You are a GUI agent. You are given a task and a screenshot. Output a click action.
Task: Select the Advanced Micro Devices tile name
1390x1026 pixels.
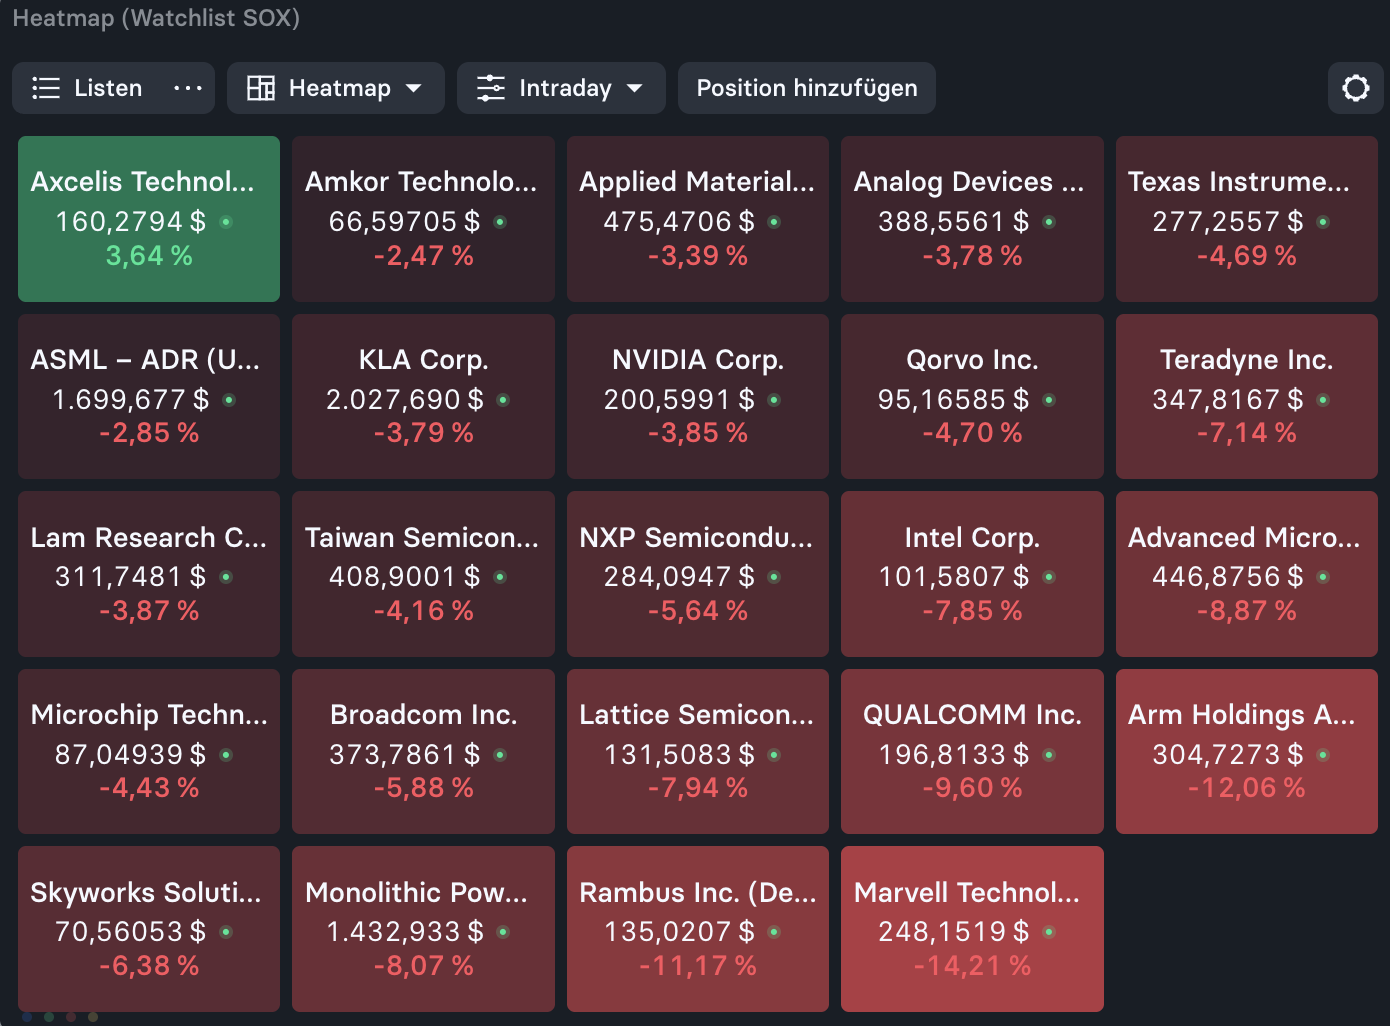1245,538
